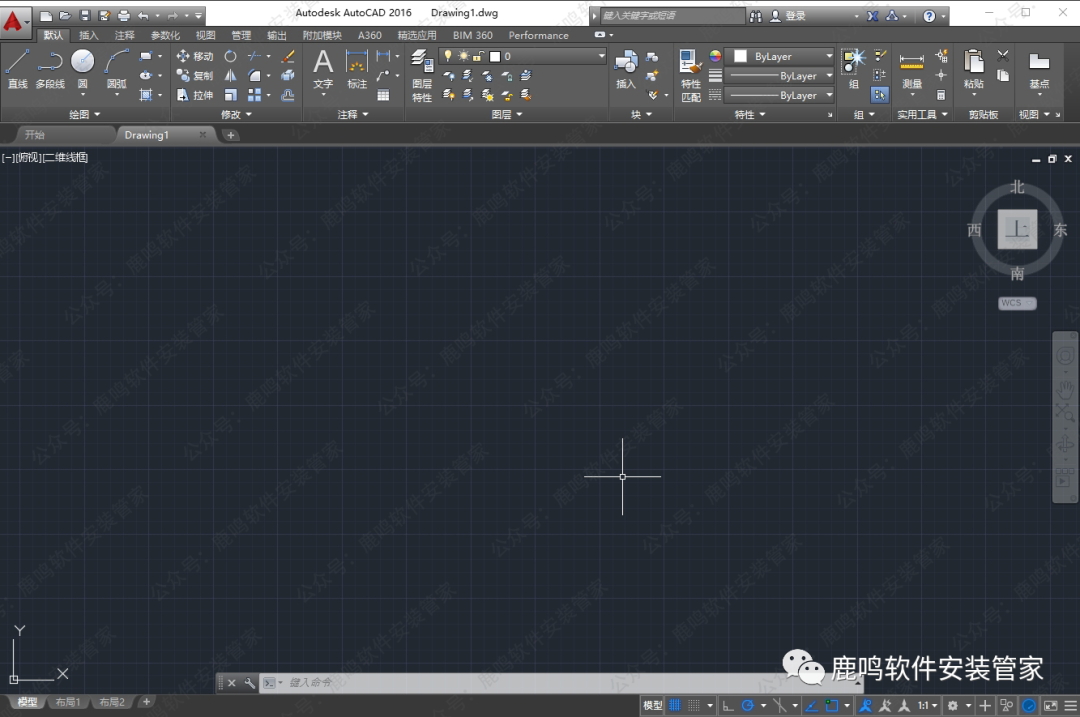The height and width of the screenshot is (717, 1080).
Task: Toggle grid display in status bar
Action: click(x=674, y=705)
